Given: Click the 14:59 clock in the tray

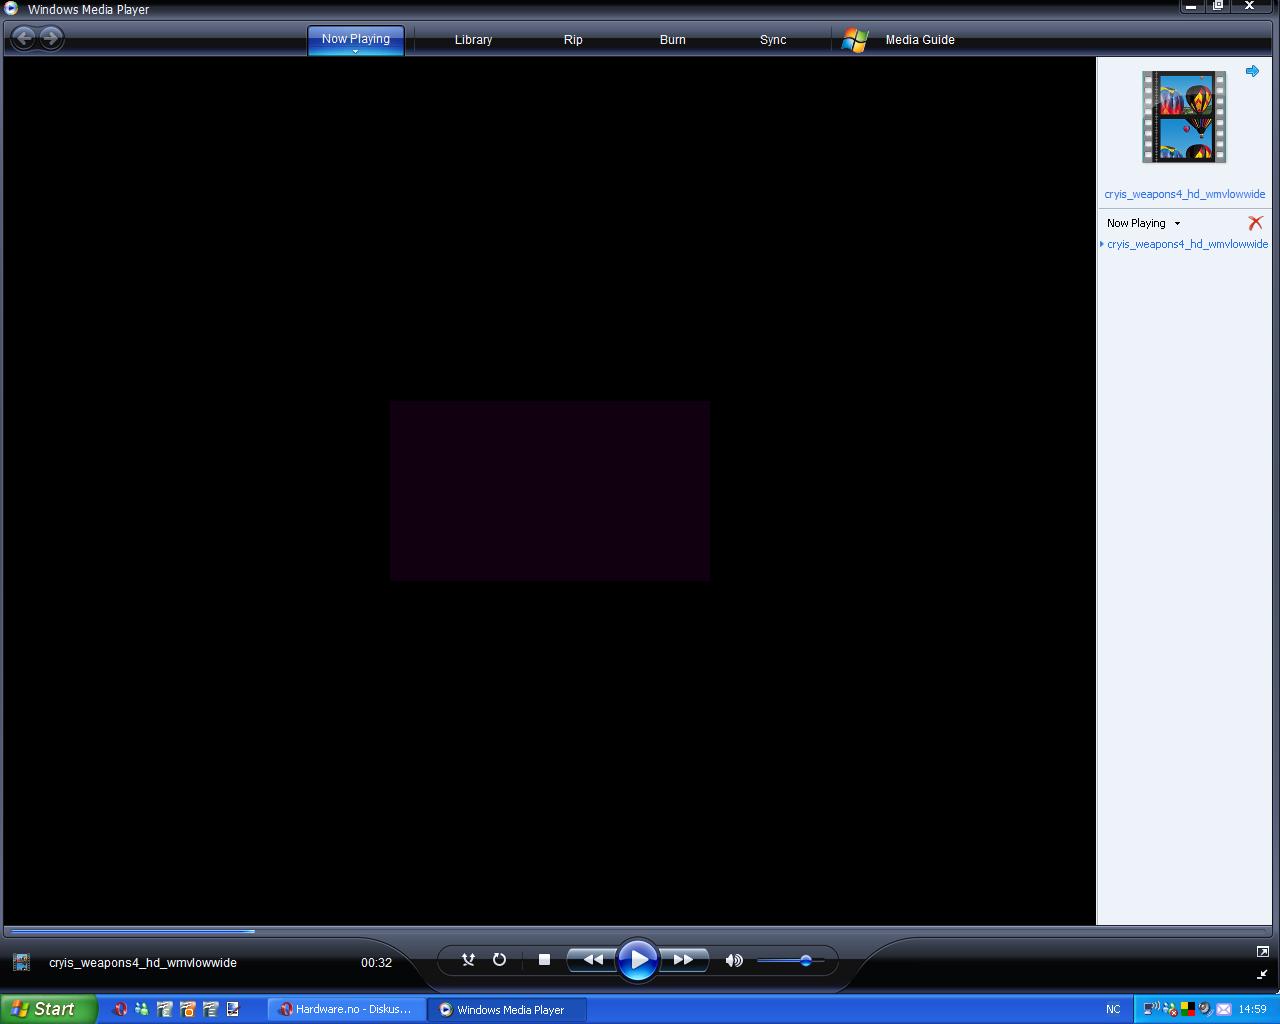Looking at the screenshot, I should (1252, 1009).
